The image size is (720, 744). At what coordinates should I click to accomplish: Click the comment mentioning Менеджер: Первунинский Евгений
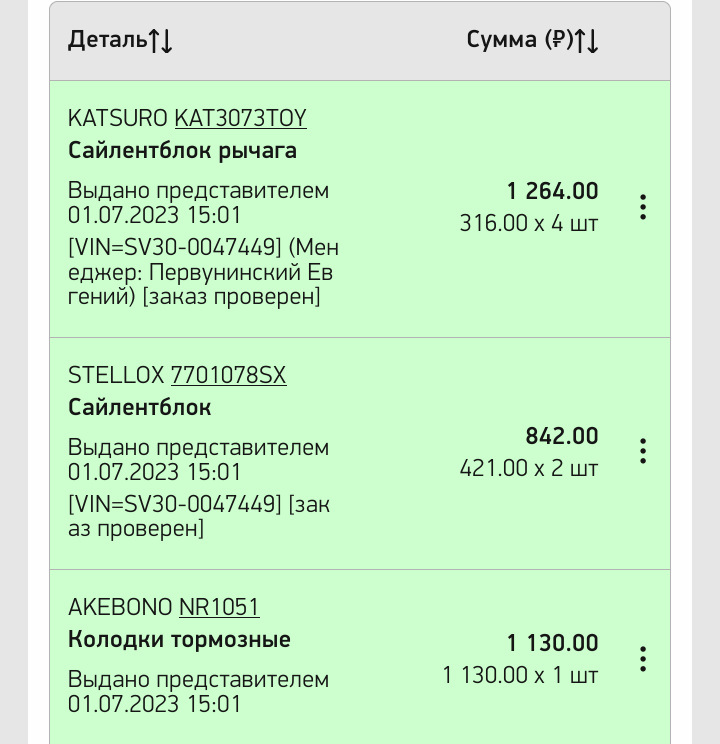(x=204, y=272)
